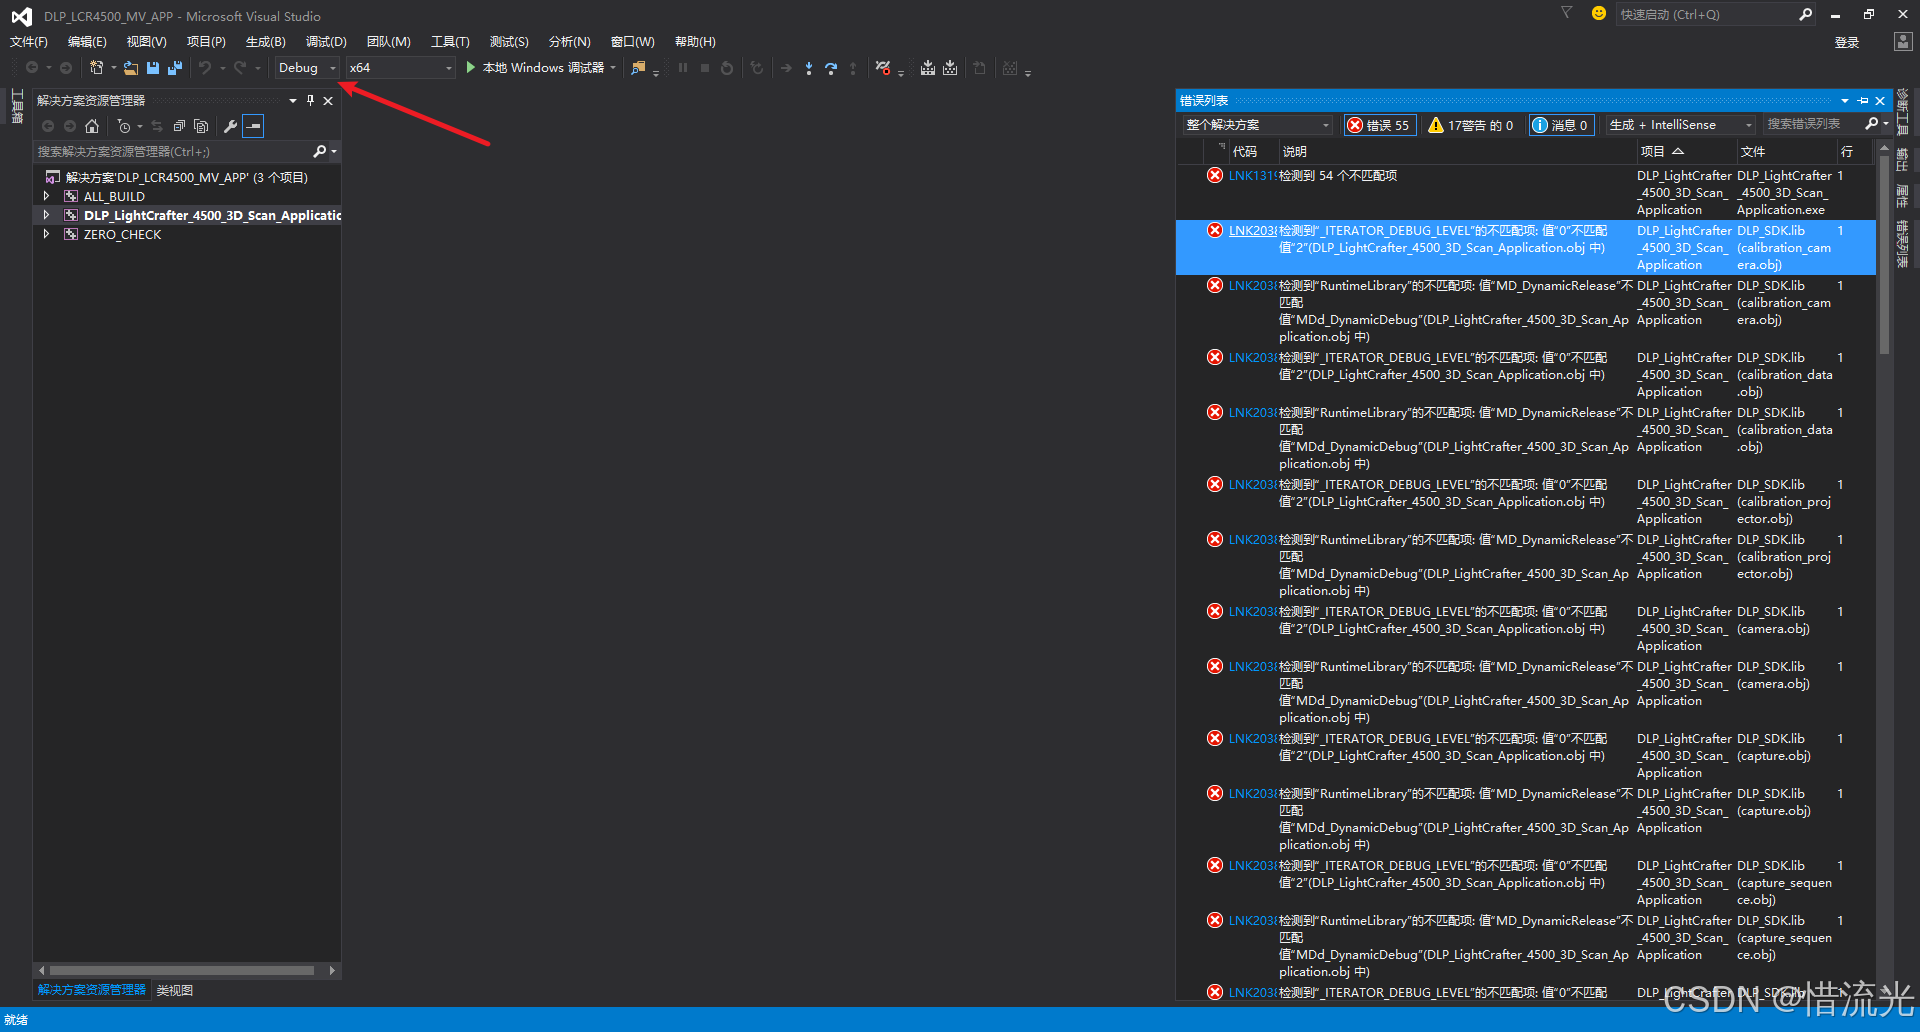Collapse all nodes in Solution Explorer

[x=179, y=126]
